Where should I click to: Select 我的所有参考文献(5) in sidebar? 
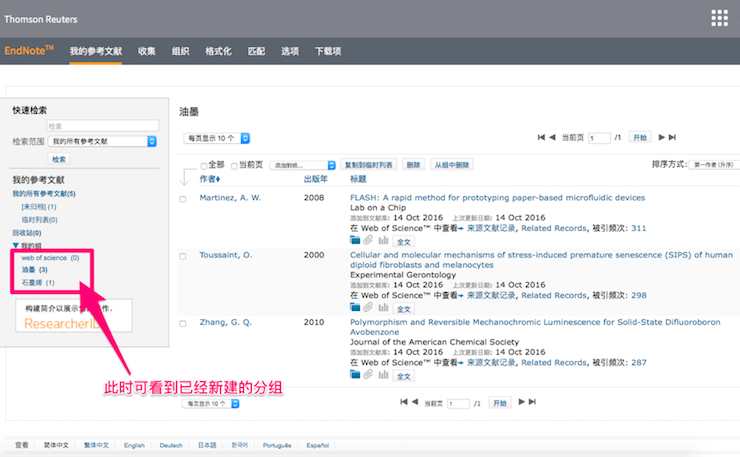click(x=44, y=194)
